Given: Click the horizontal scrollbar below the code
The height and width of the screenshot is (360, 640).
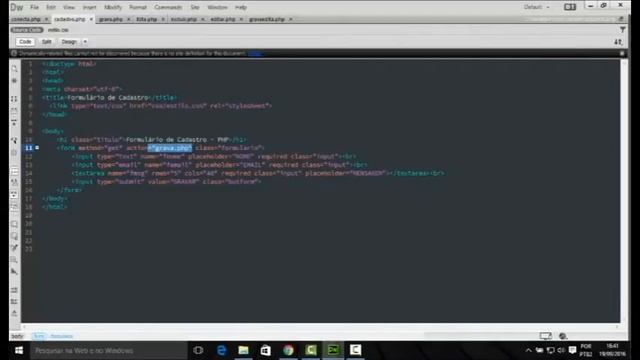Looking at the screenshot, I should 321,326.
